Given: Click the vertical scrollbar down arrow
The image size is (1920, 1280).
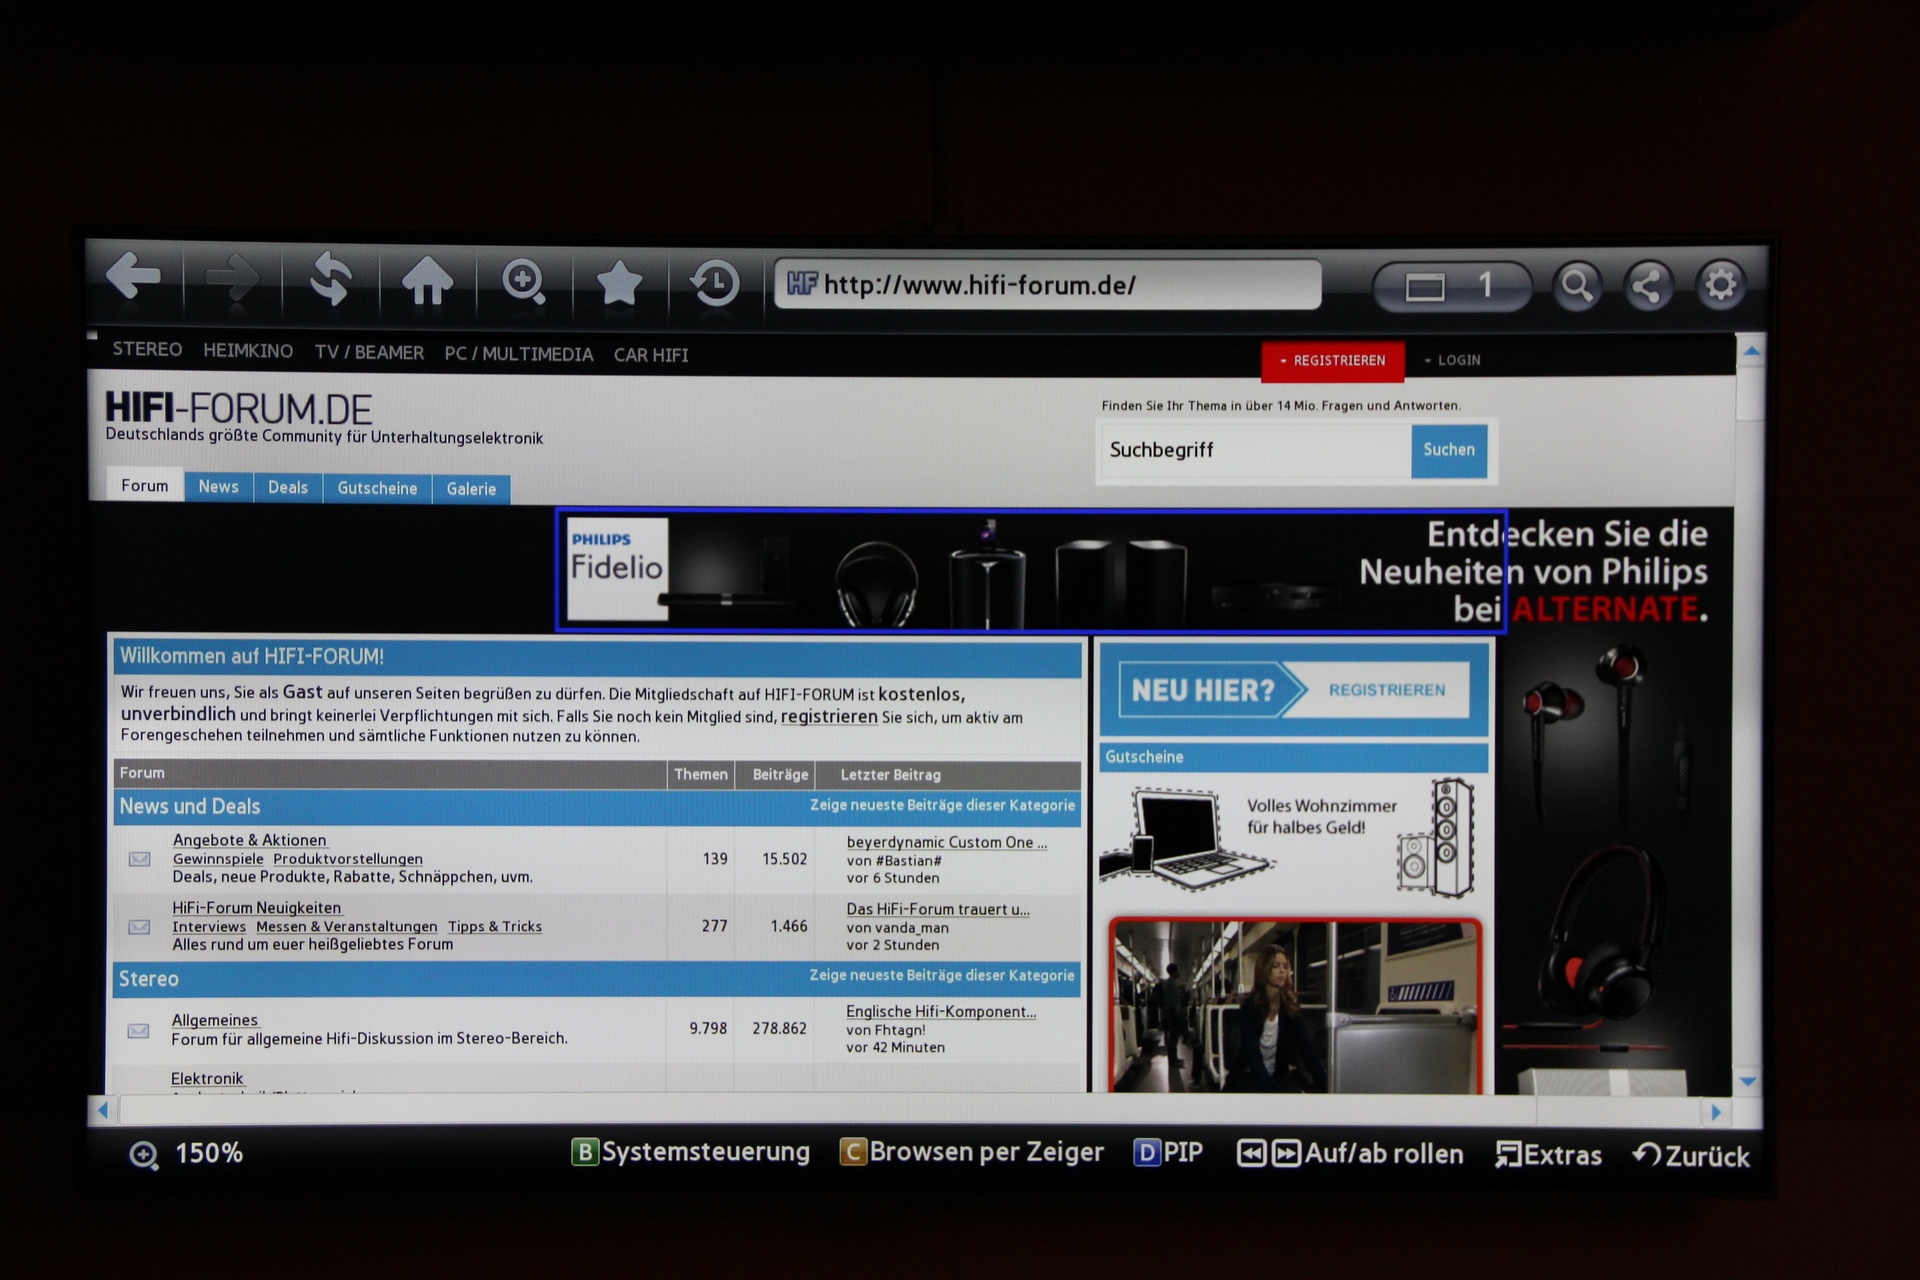Looking at the screenshot, I should click(x=1748, y=1081).
